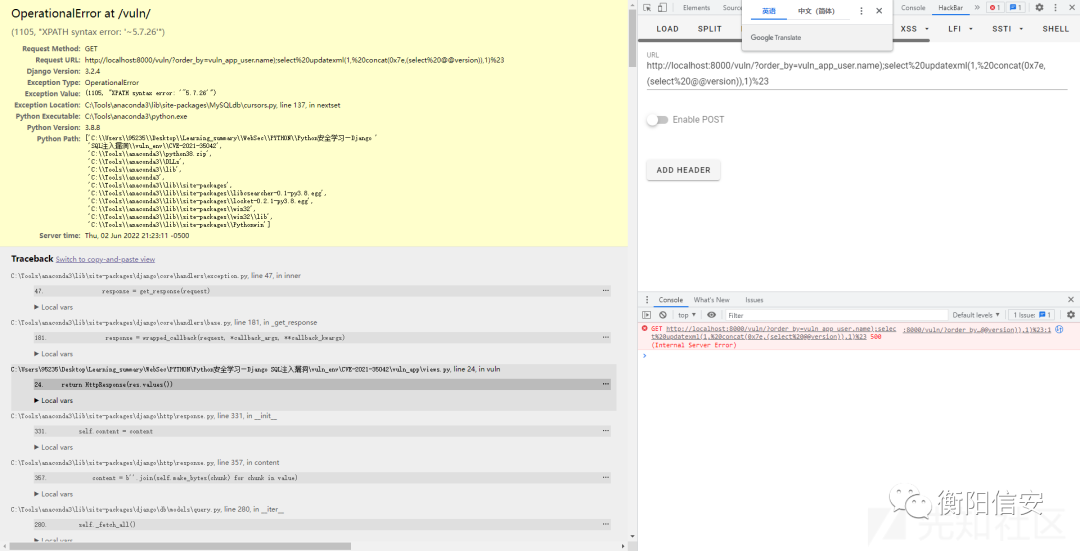Click the Exception Location cursors.py path text
Screen dimensions: 1080x551
pyautogui.click(x=212, y=105)
